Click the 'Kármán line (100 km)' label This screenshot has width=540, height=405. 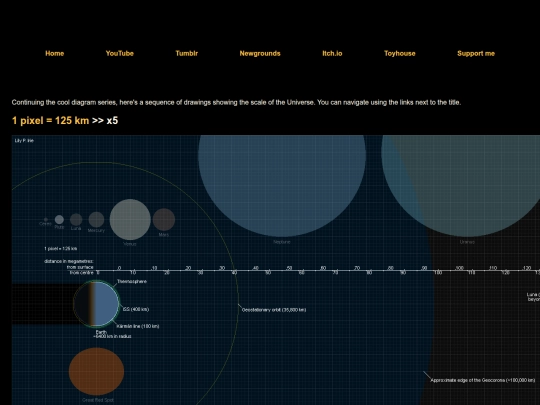tap(138, 326)
